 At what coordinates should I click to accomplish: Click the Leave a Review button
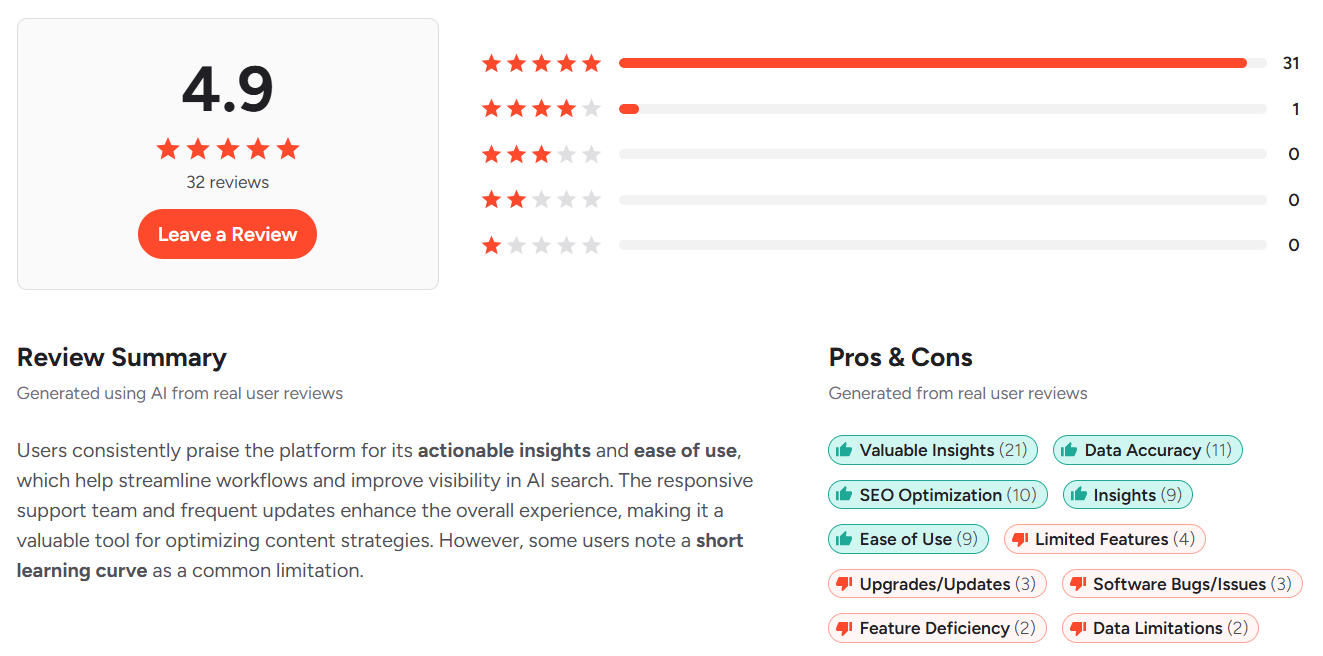(x=227, y=233)
